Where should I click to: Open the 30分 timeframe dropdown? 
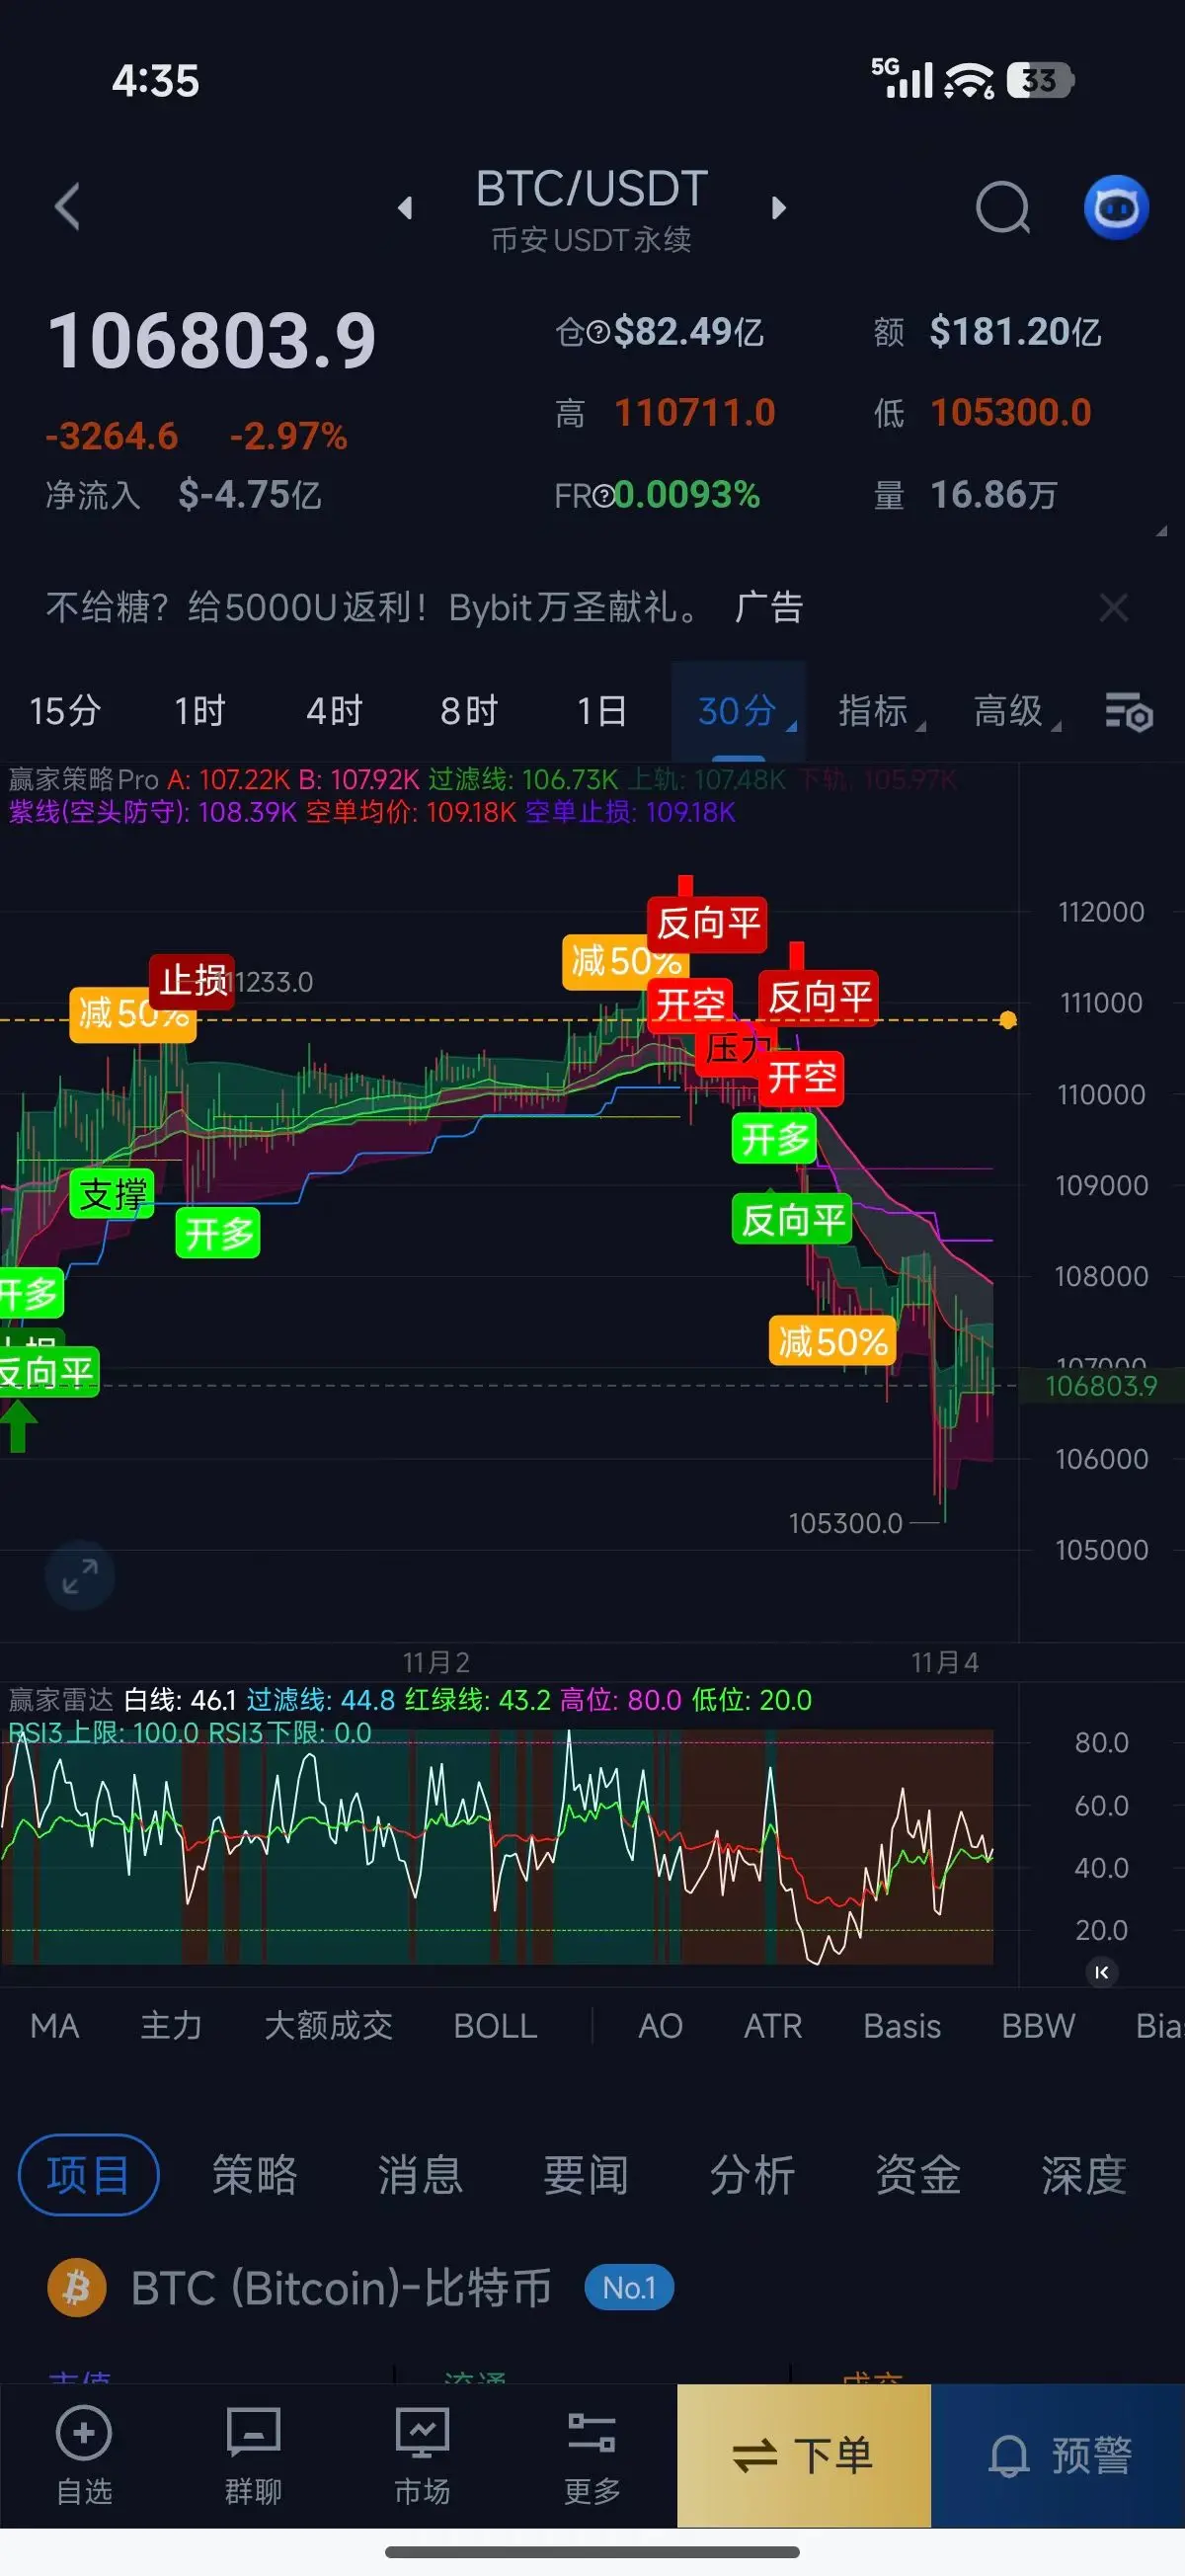[739, 711]
